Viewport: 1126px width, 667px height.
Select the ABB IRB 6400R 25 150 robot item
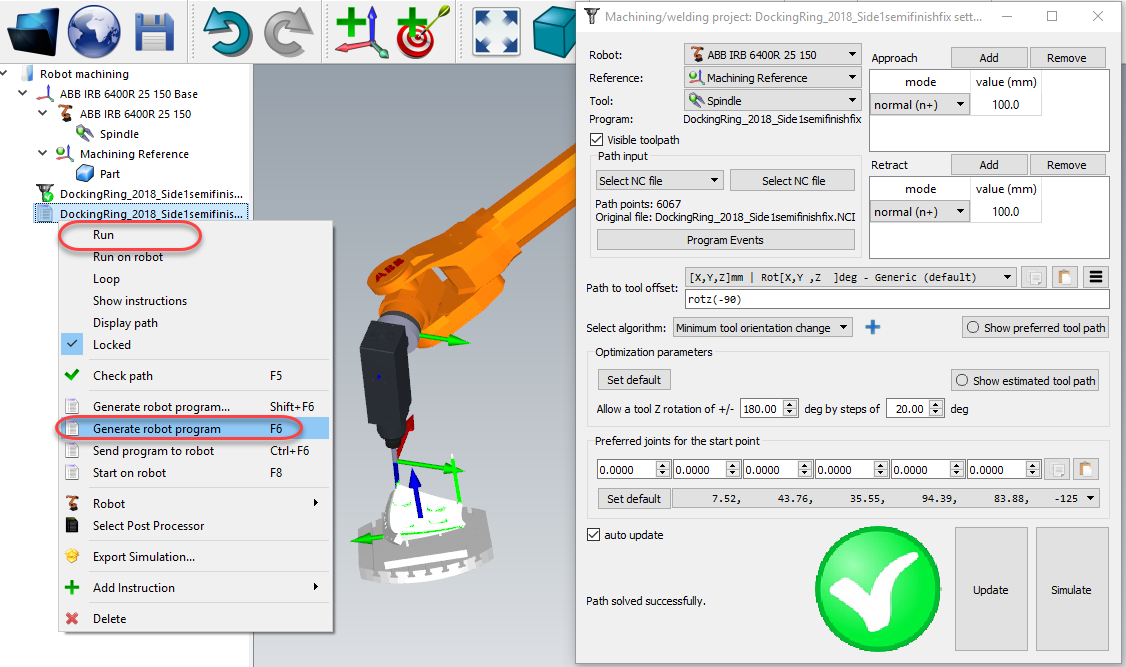[x=135, y=113]
